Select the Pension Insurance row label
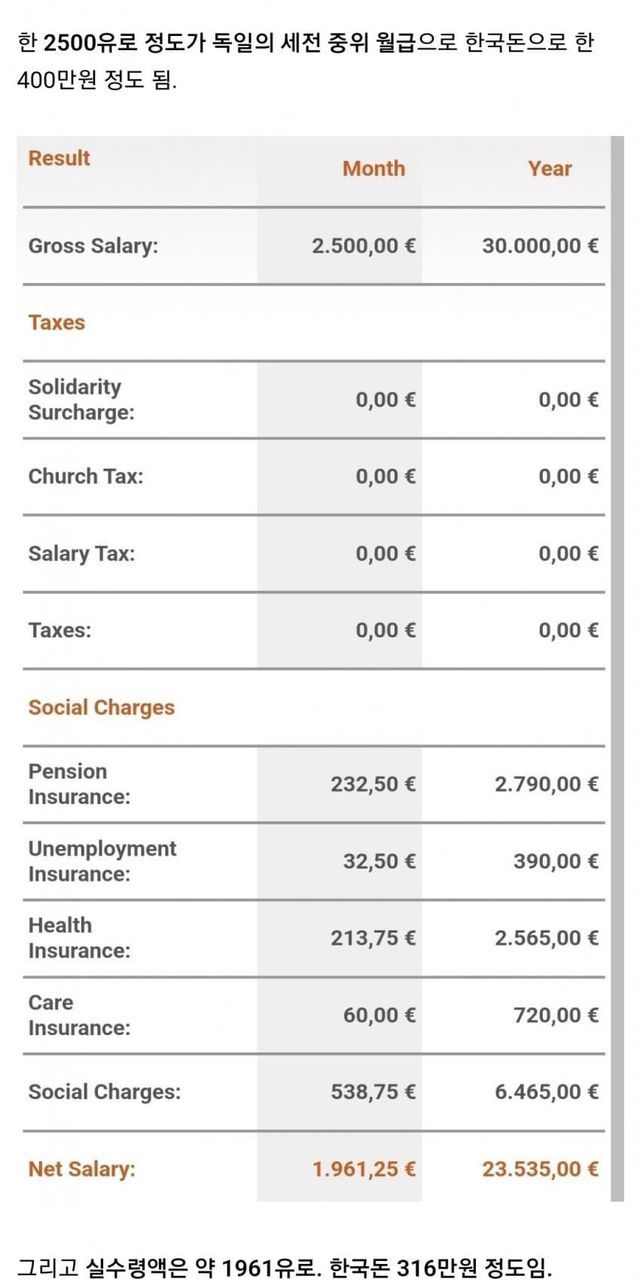The width and height of the screenshot is (640, 1280). [79, 784]
